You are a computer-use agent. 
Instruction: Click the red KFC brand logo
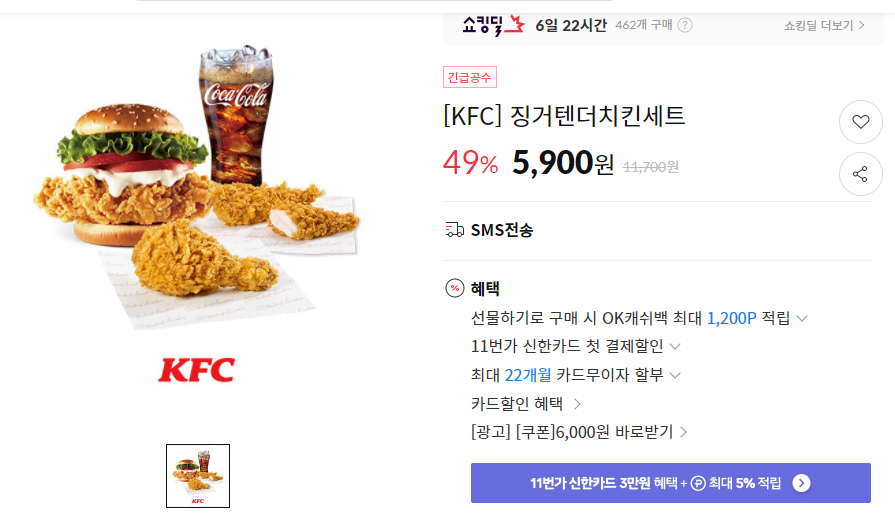[x=196, y=370]
